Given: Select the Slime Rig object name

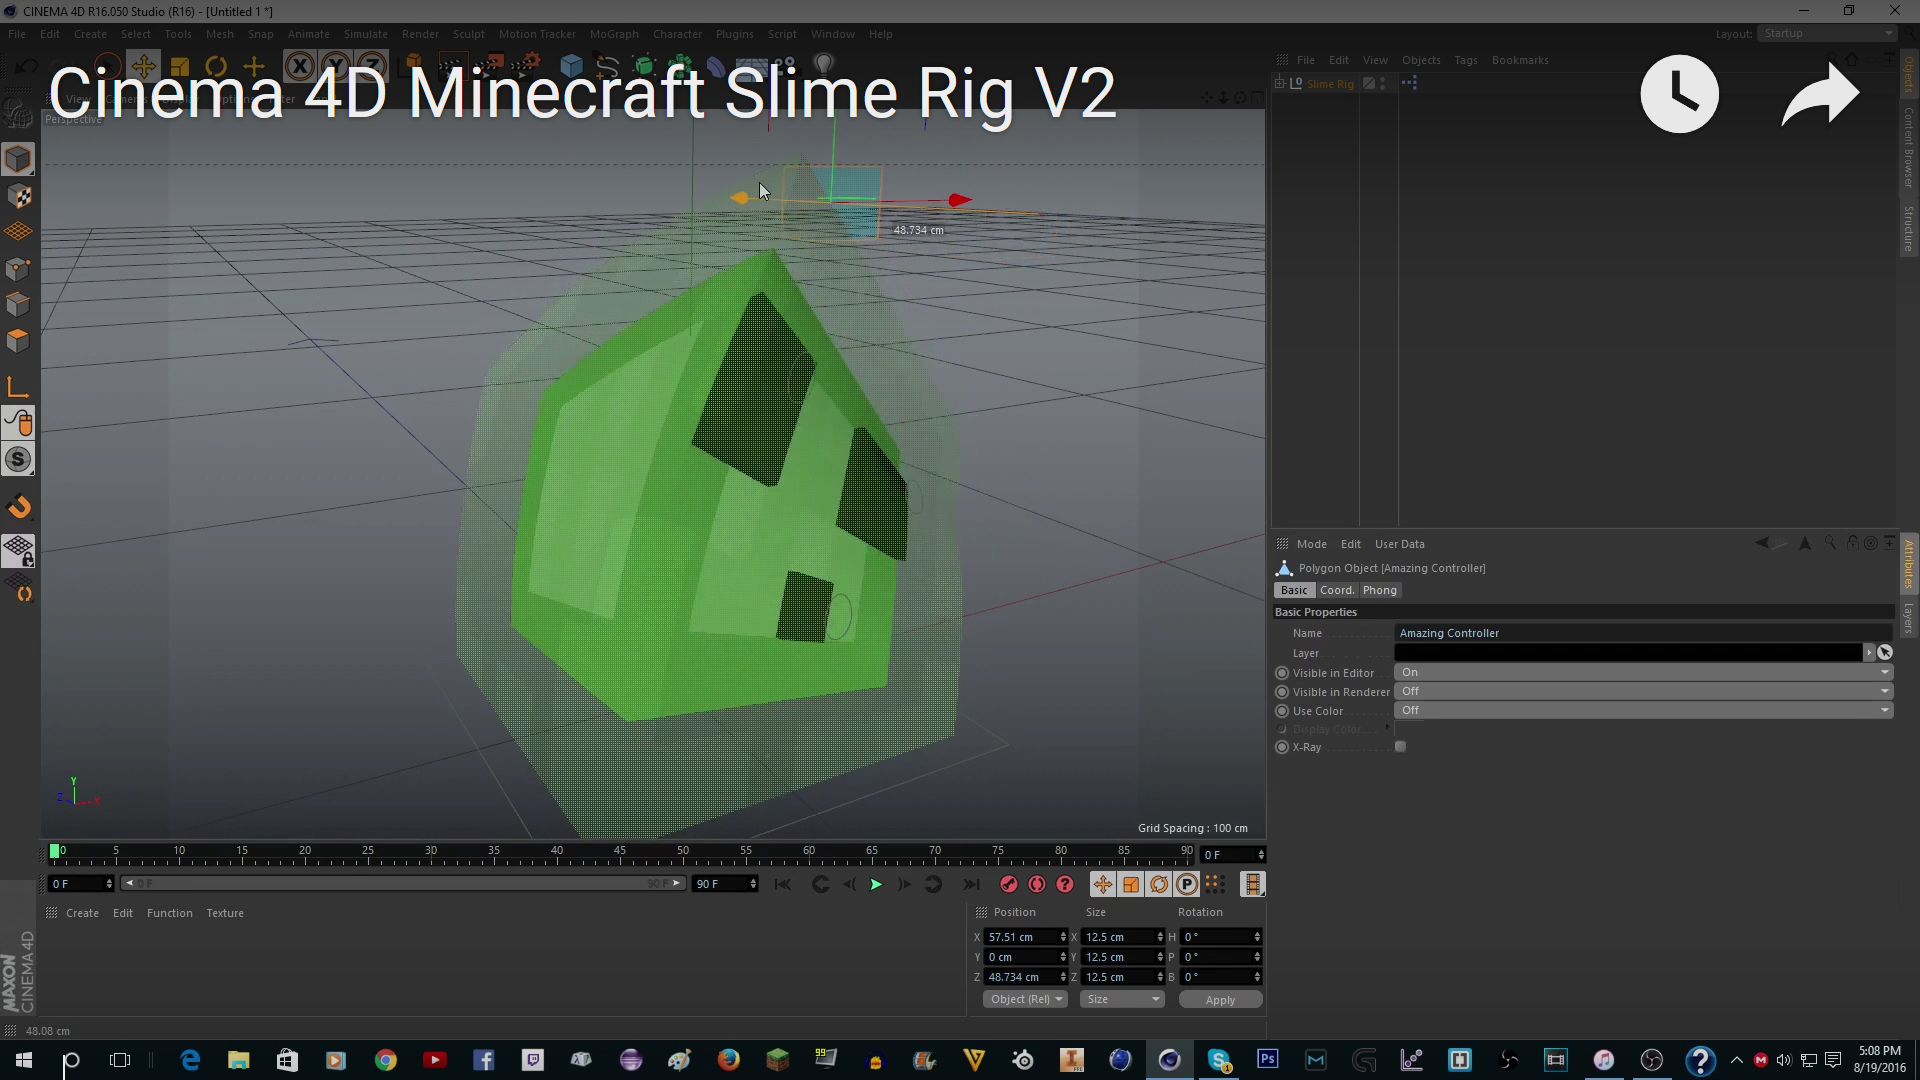Looking at the screenshot, I should [x=1330, y=84].
